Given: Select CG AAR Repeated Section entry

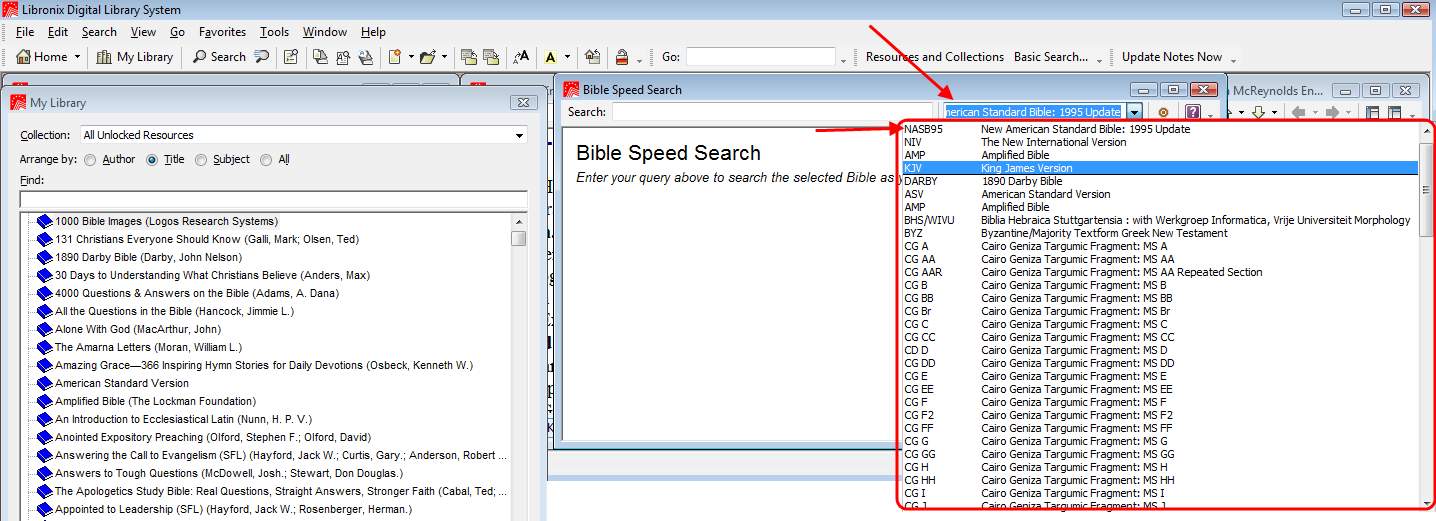Looking at the screenshot, I should click(1160, 272).
